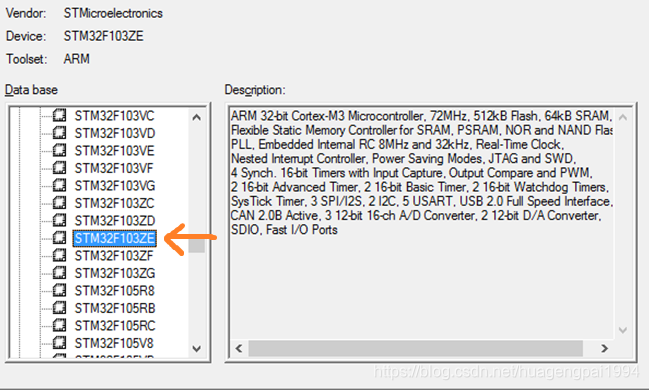
Task: Select STM32F105R8 from the list
Action: tap(114, 291)
